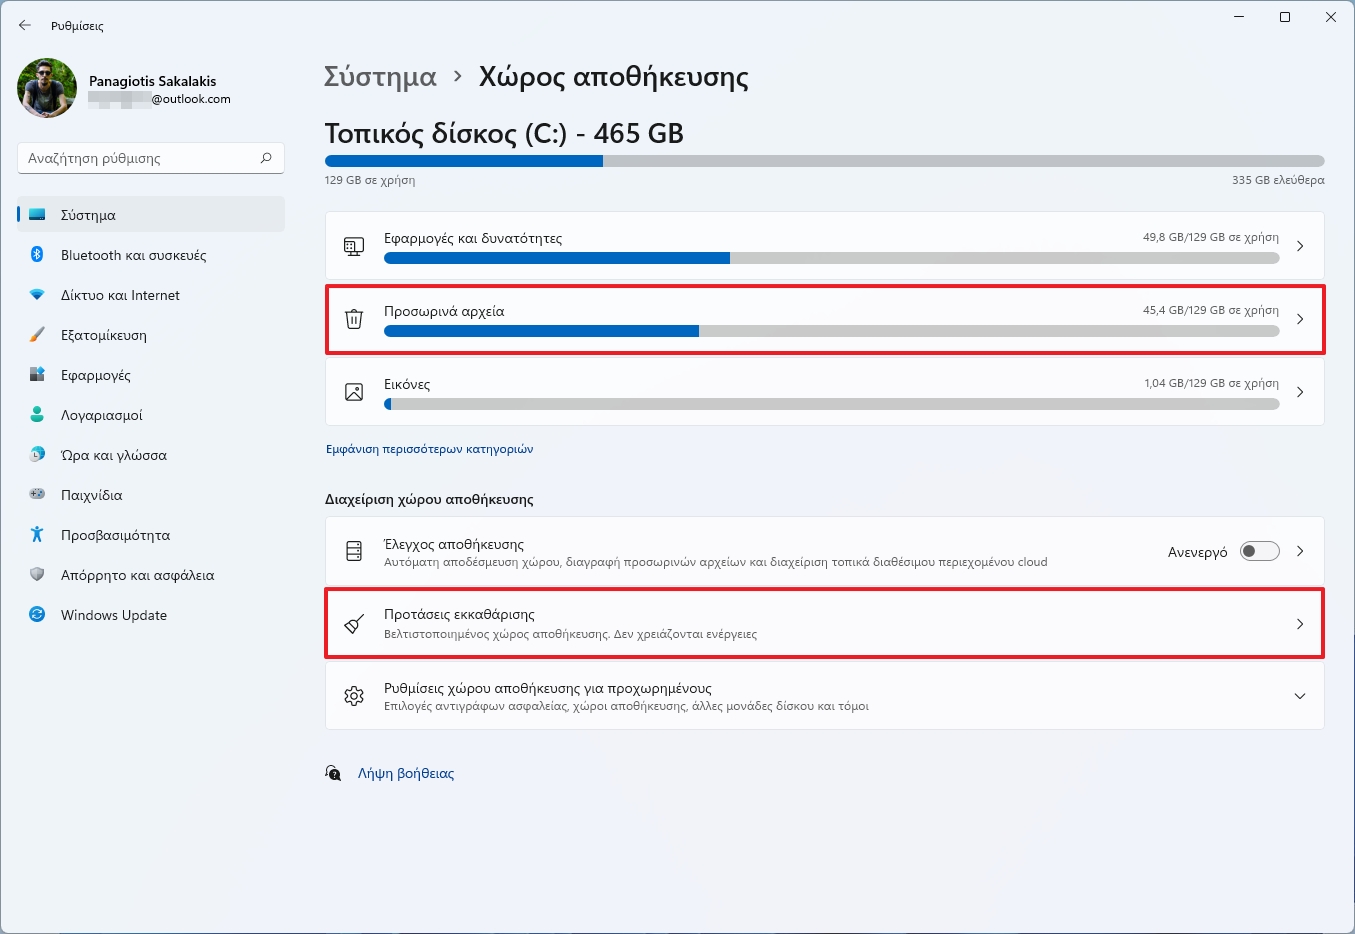This screenshot has height=934, width=1355.
Task: Click Εμφάνιση περισσότερων κατηγοριών link
Action: coord(429,449)
